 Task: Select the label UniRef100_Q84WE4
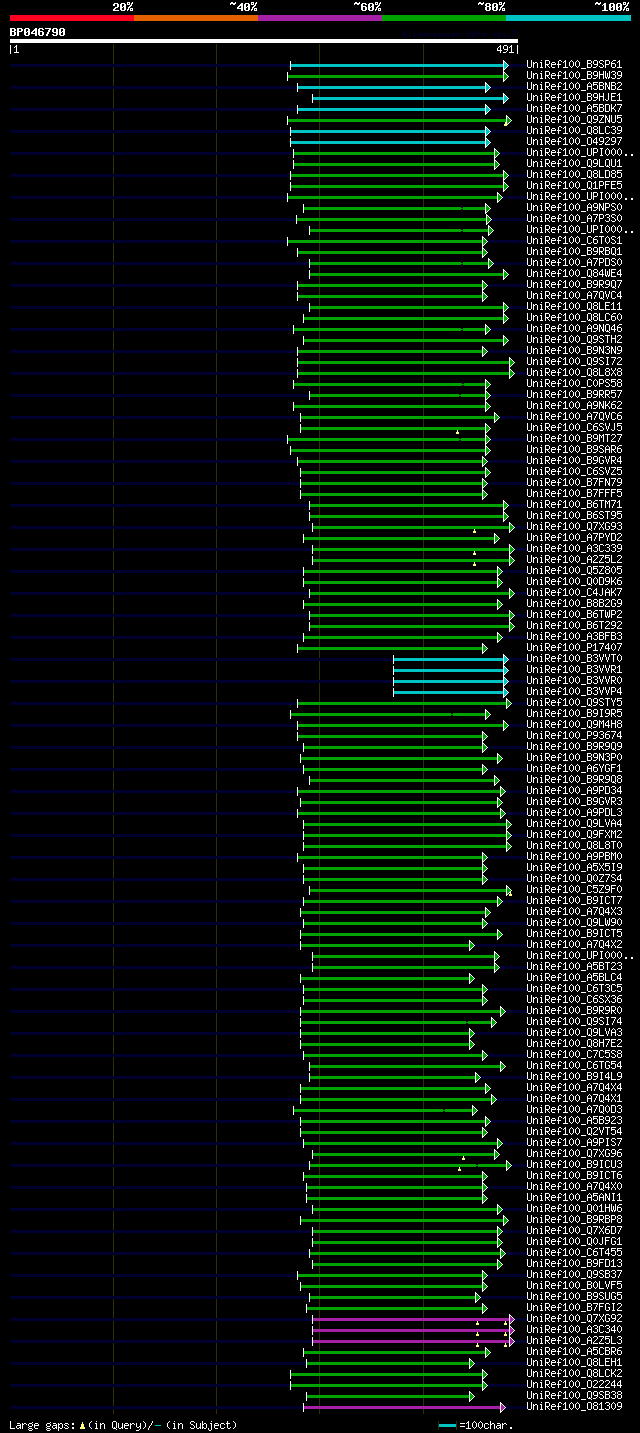[x=574, y=274]
